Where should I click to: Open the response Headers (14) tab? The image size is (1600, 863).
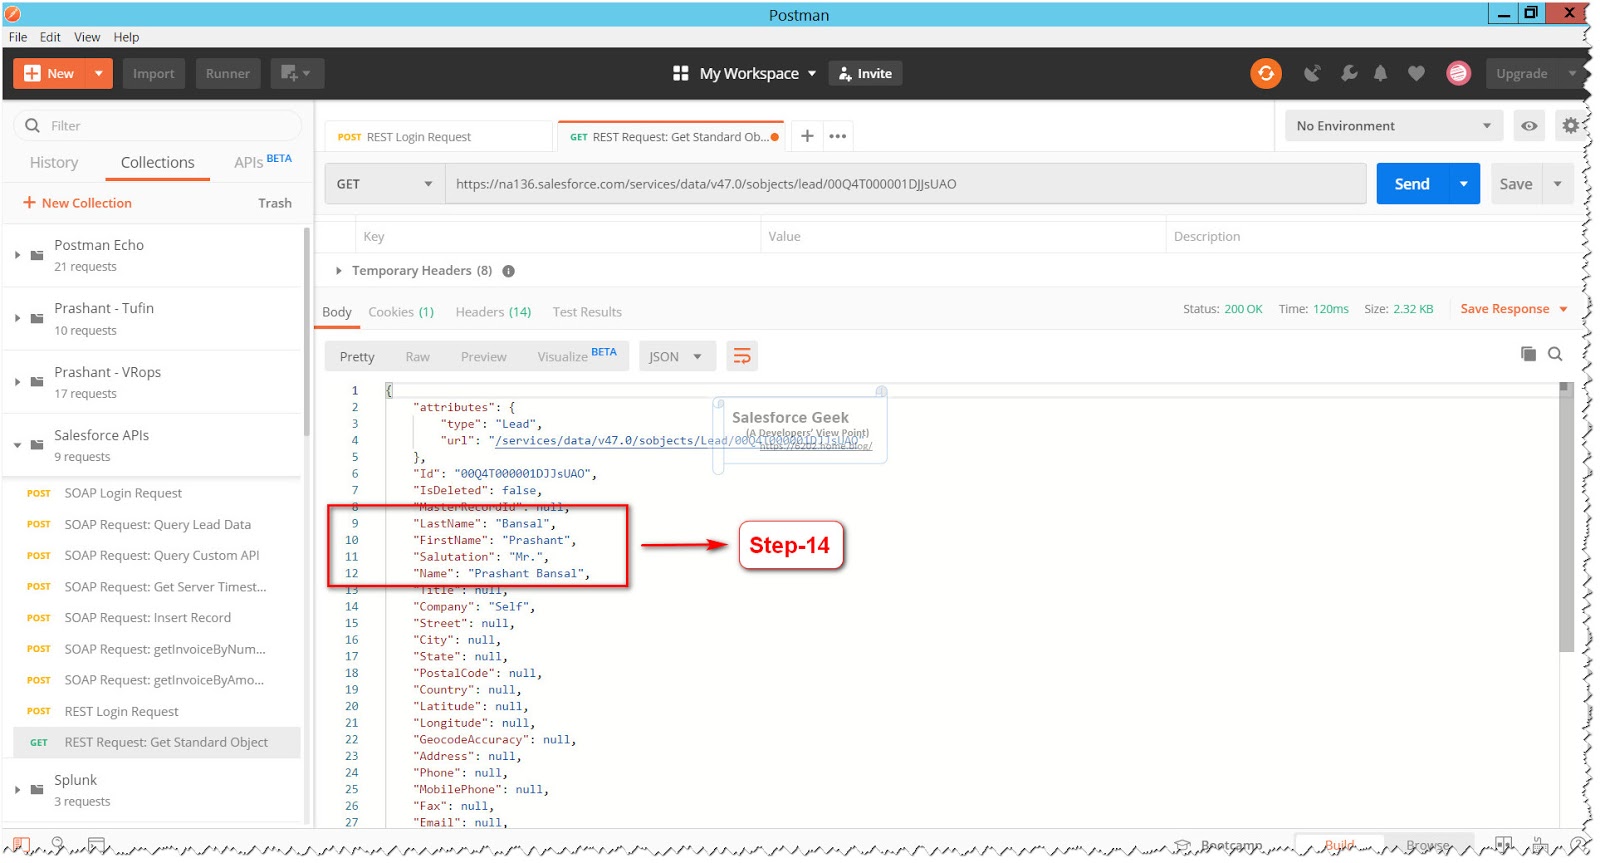click(493, 312)
